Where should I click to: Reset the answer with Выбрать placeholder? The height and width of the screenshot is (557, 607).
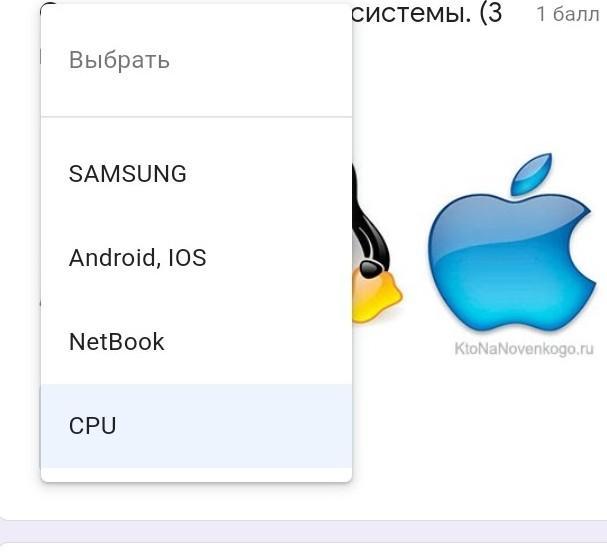point(196,60)
